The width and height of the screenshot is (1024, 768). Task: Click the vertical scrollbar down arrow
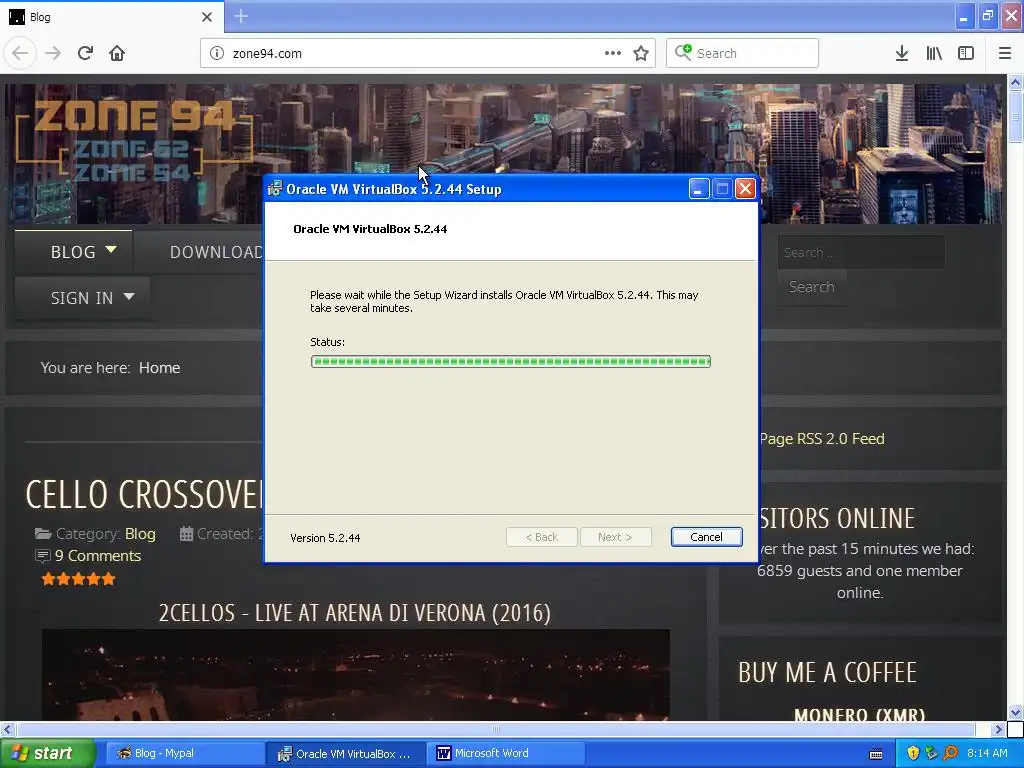1016,712
